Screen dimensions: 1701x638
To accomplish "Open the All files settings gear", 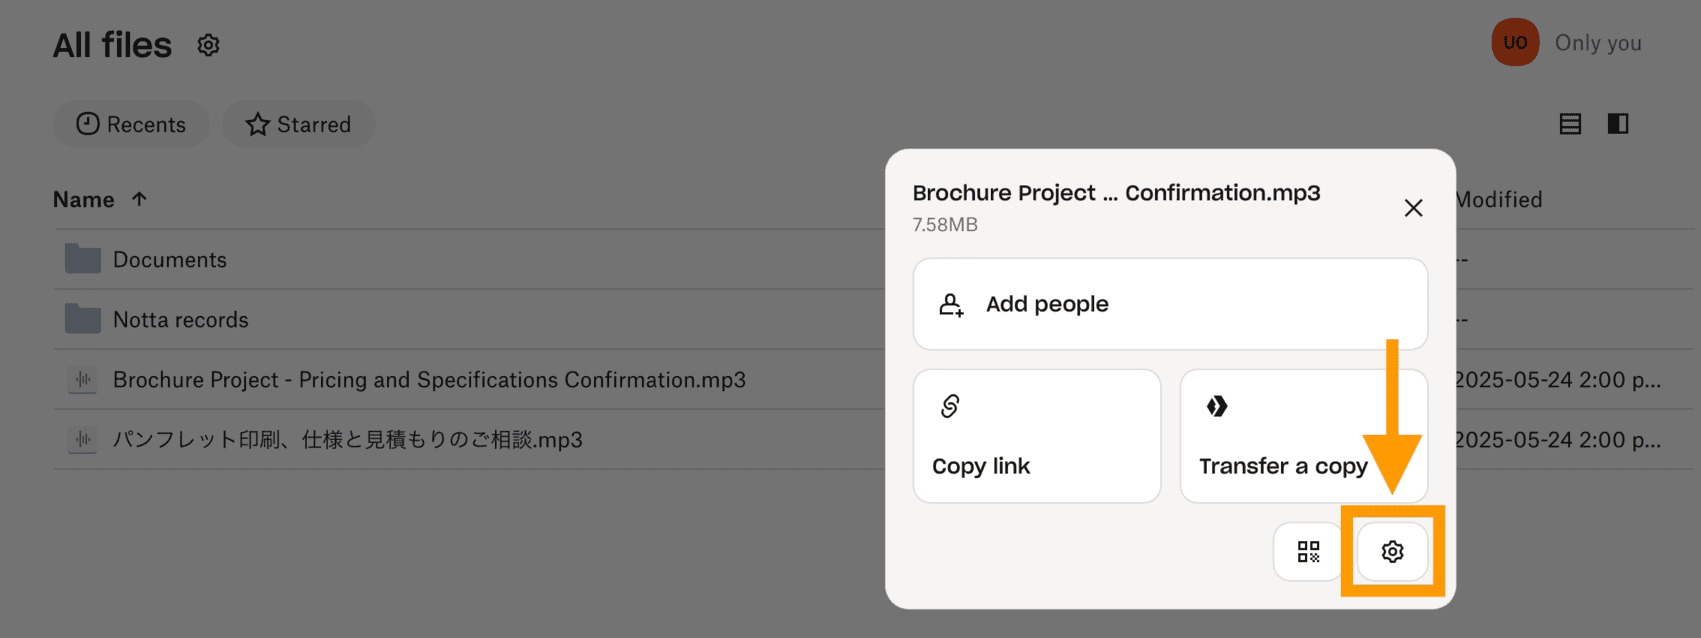I will coord(208,45).
